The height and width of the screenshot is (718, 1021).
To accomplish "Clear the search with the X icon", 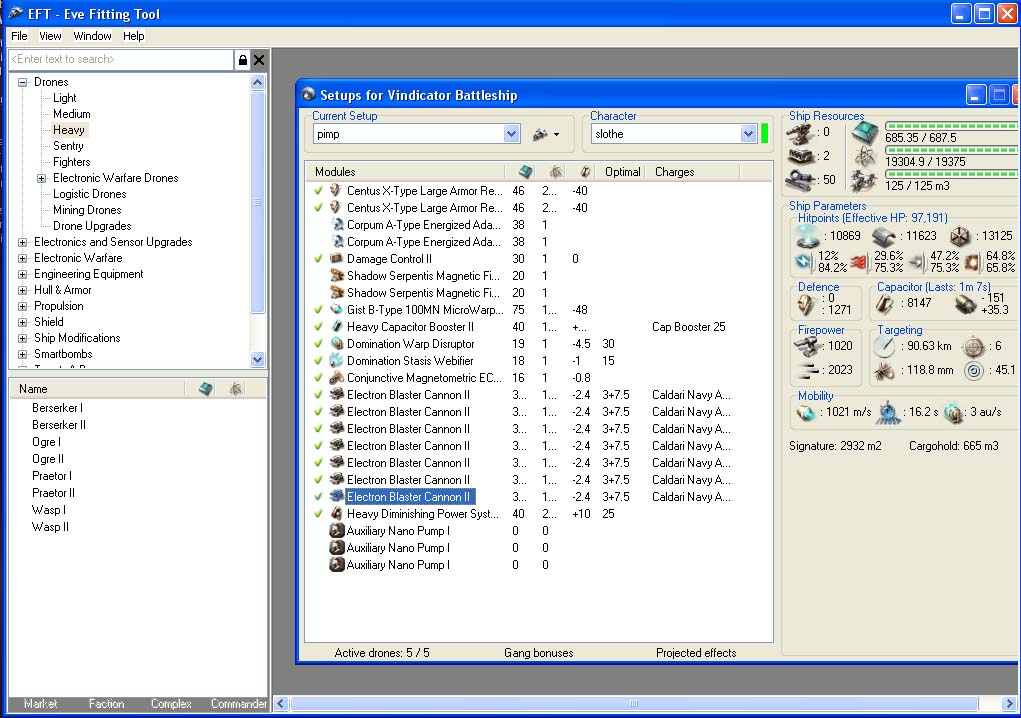I will tap(259, 60).
